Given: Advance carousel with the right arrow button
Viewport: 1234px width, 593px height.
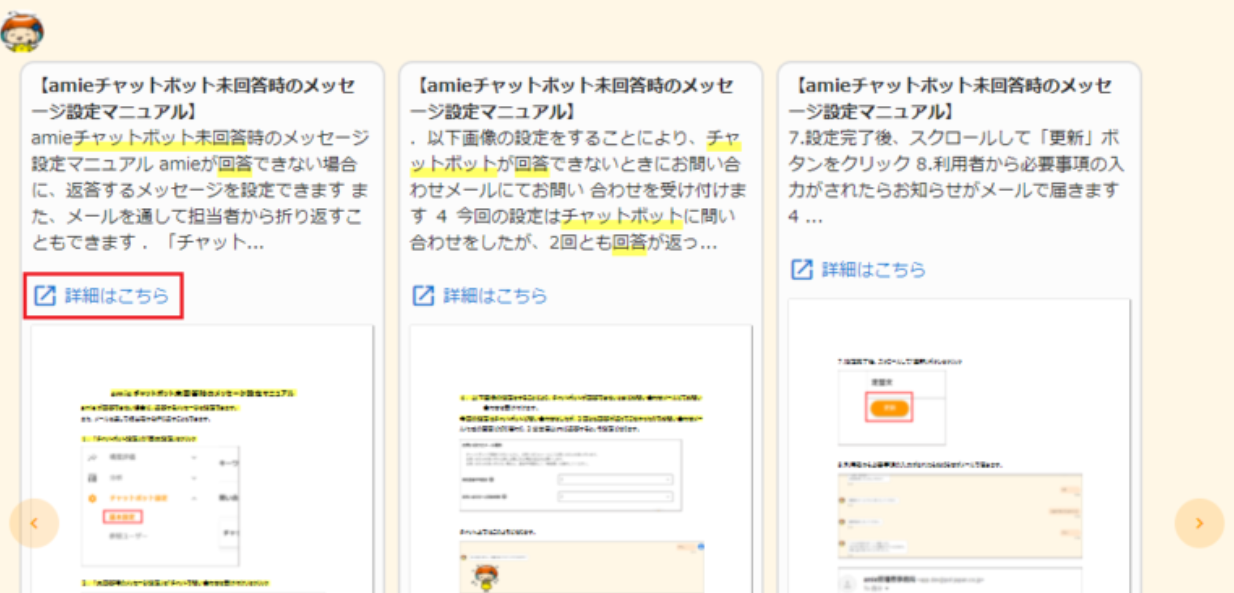Looking at the screenshot, I should pos(1199,523).
